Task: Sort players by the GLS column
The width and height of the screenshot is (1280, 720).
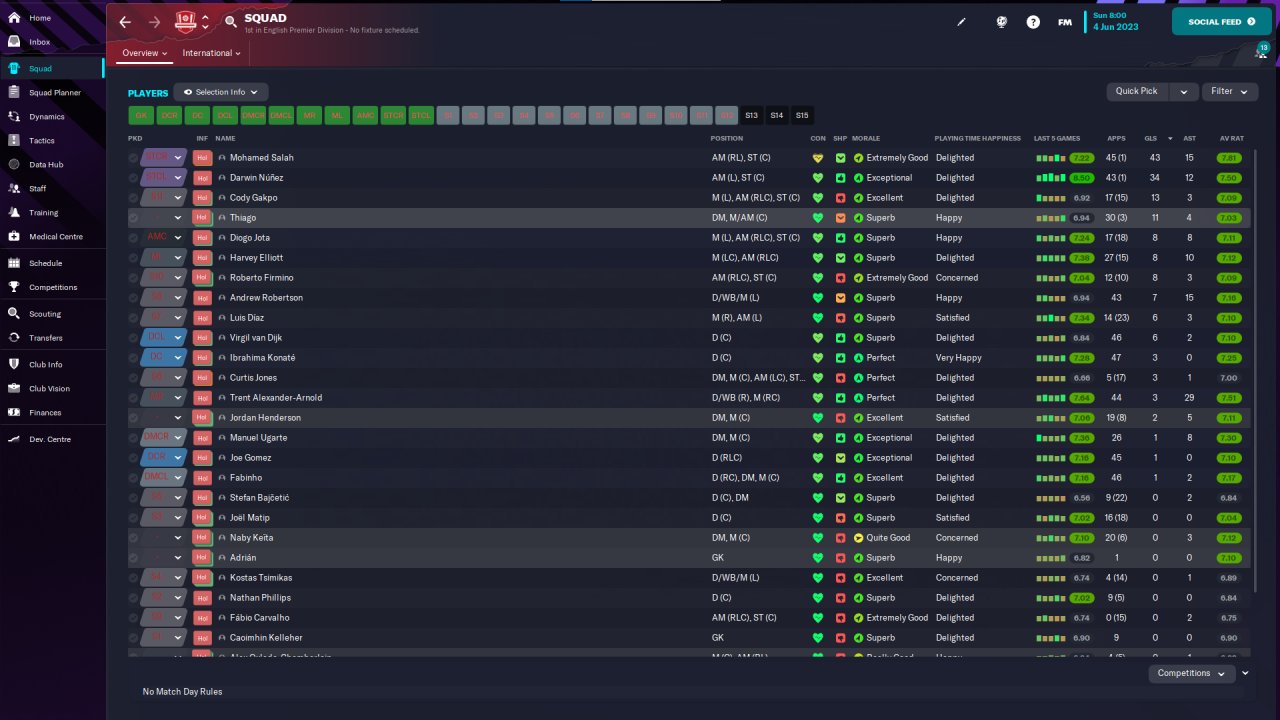Action: (x=1151, y=138)
